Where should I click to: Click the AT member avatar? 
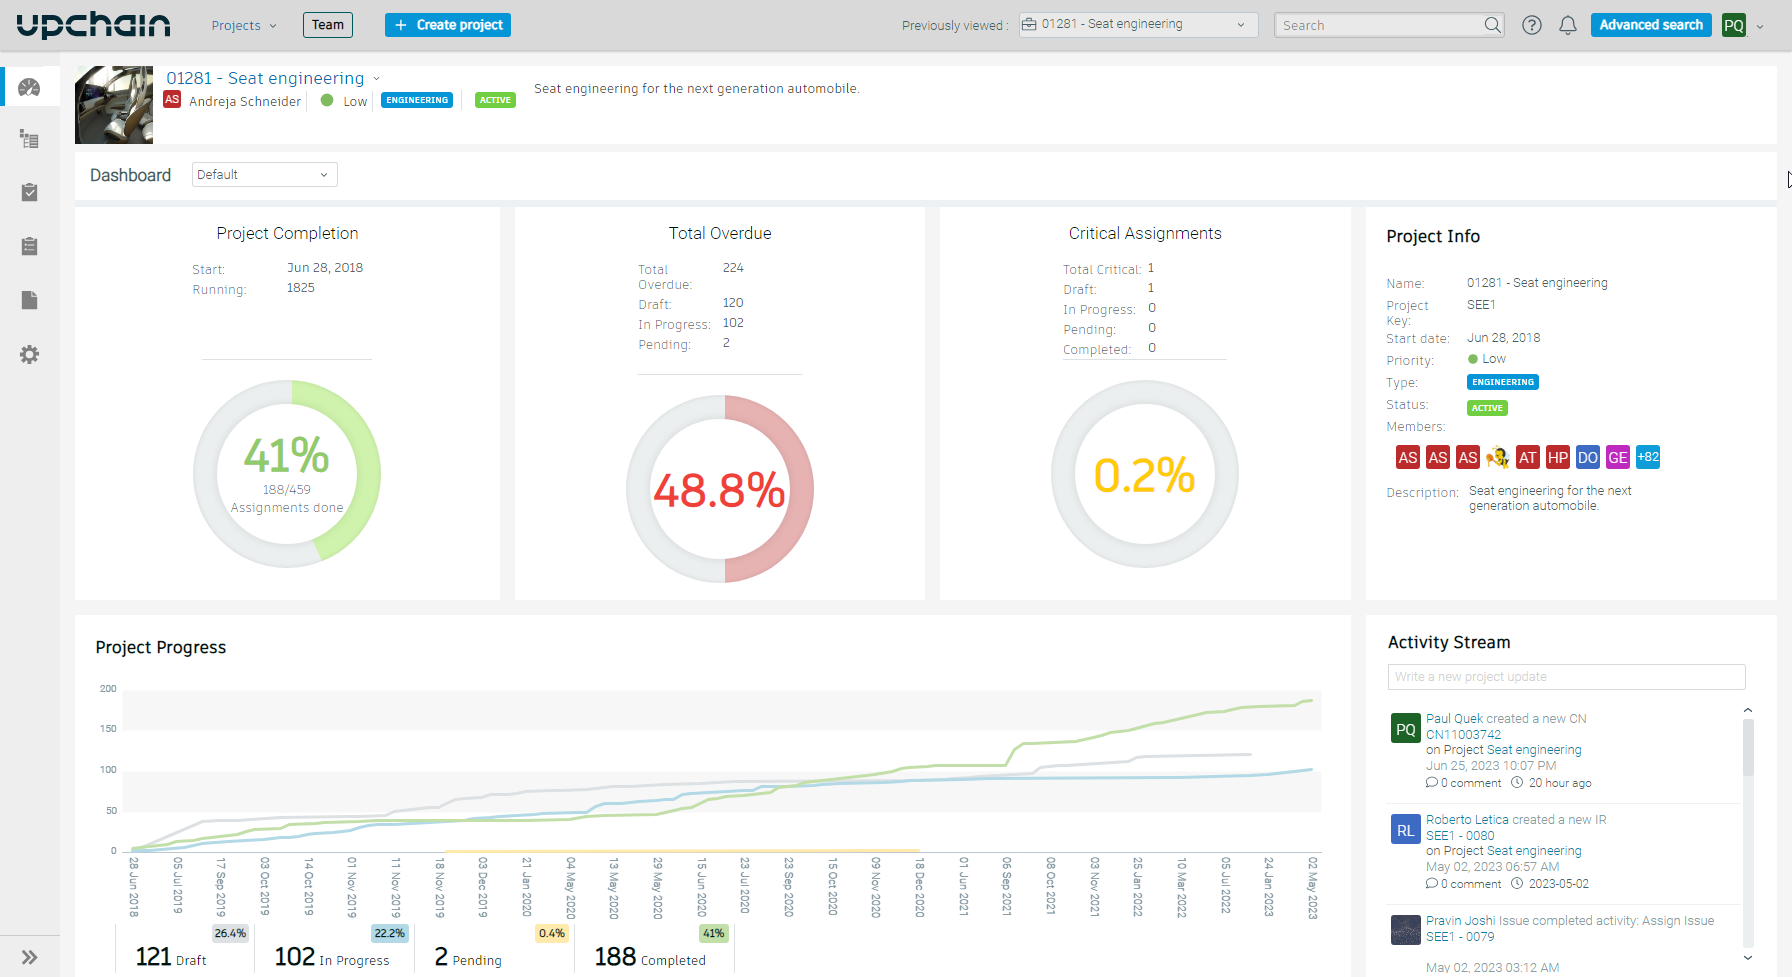coord(1527,458)
